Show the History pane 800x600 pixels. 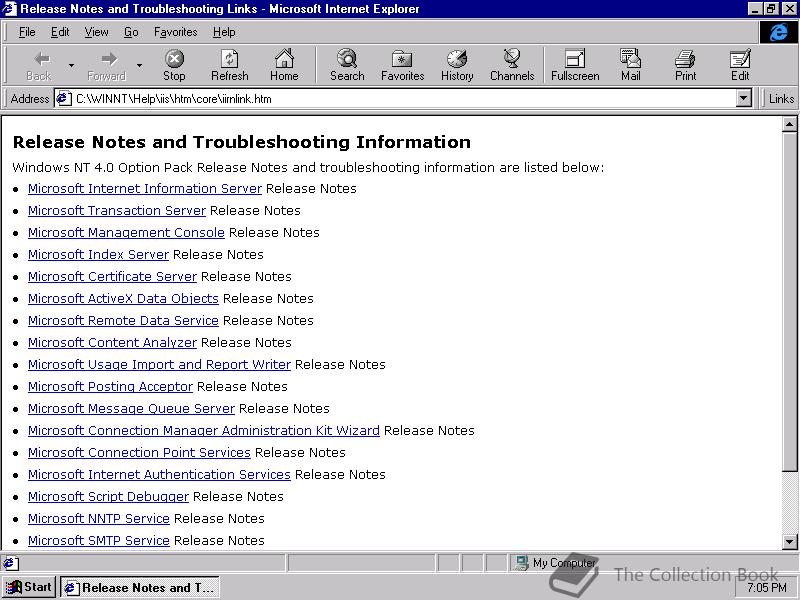457,65
